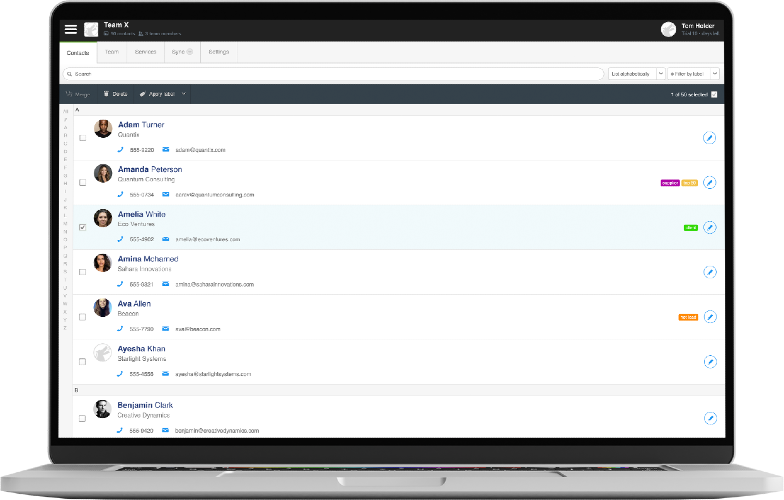
Task: Tick the checkbox for Benjamin Clark
Action: (82, 418)
